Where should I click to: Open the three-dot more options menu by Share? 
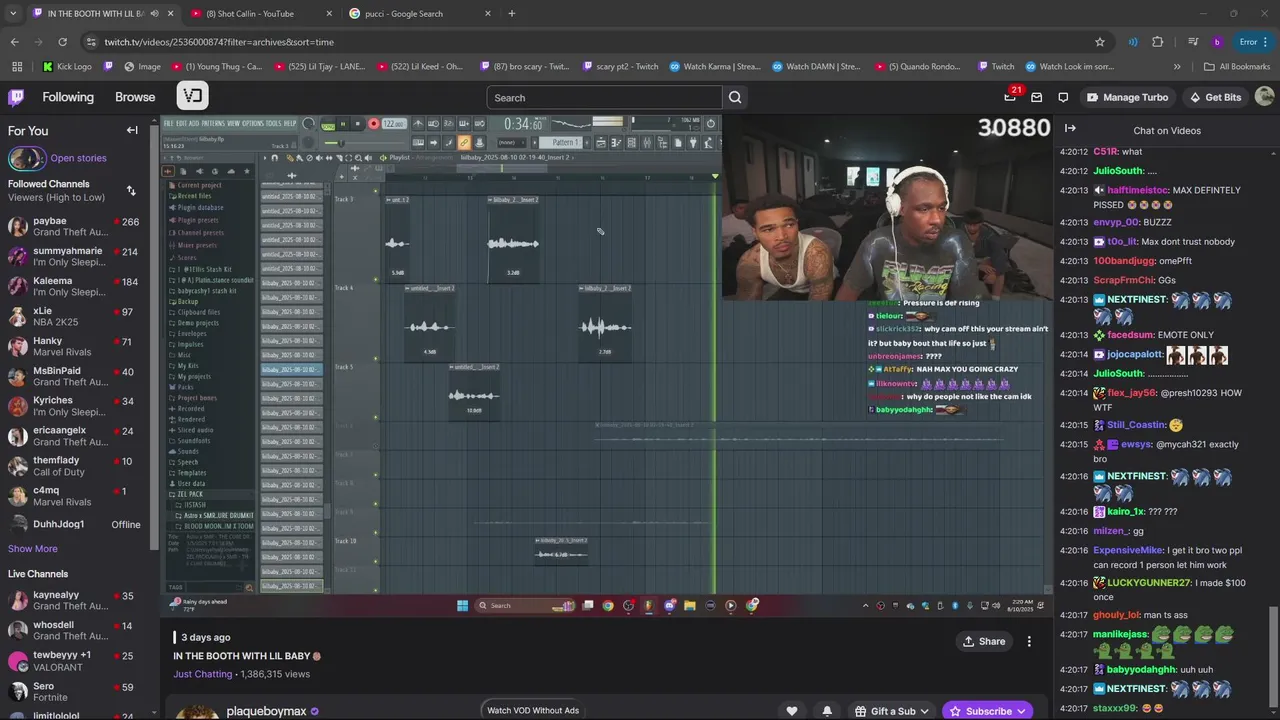(1029, 641)
